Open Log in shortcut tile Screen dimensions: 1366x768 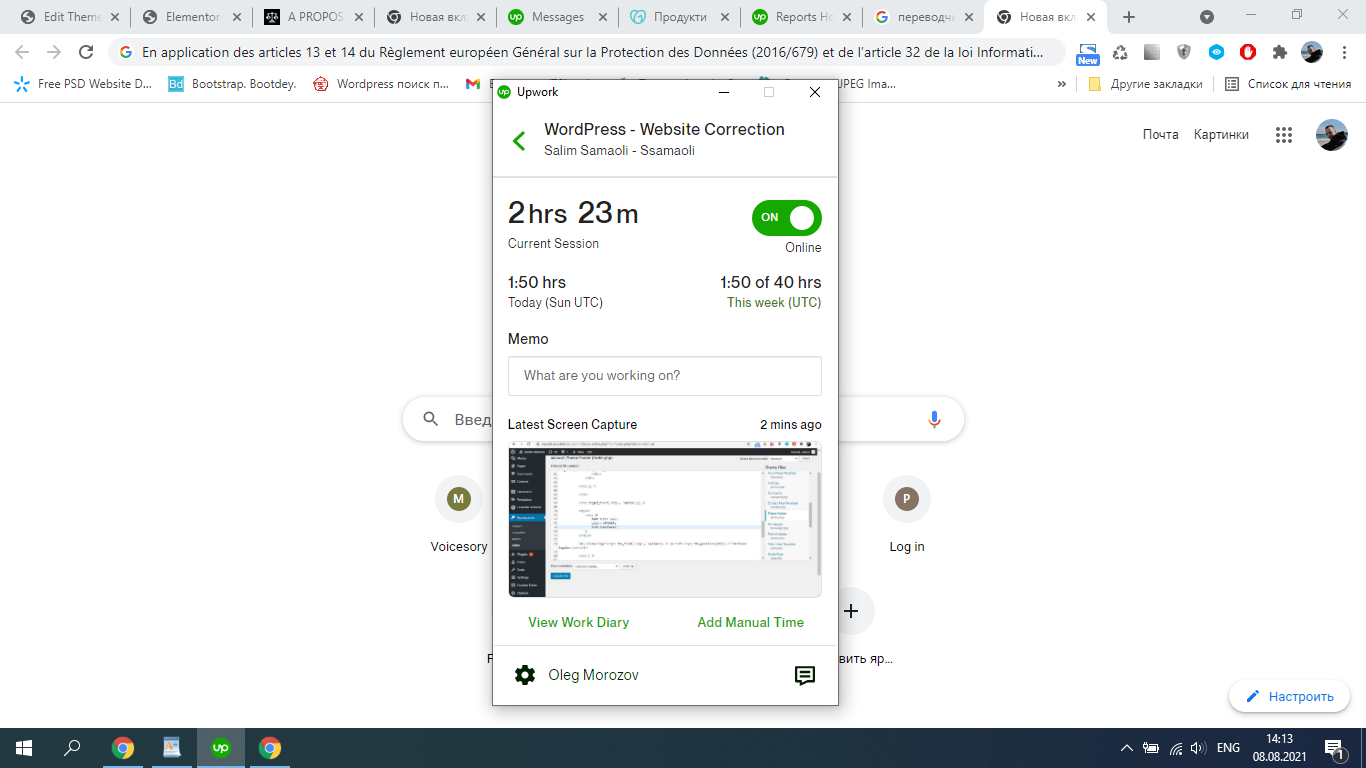(x=907, y=514)
